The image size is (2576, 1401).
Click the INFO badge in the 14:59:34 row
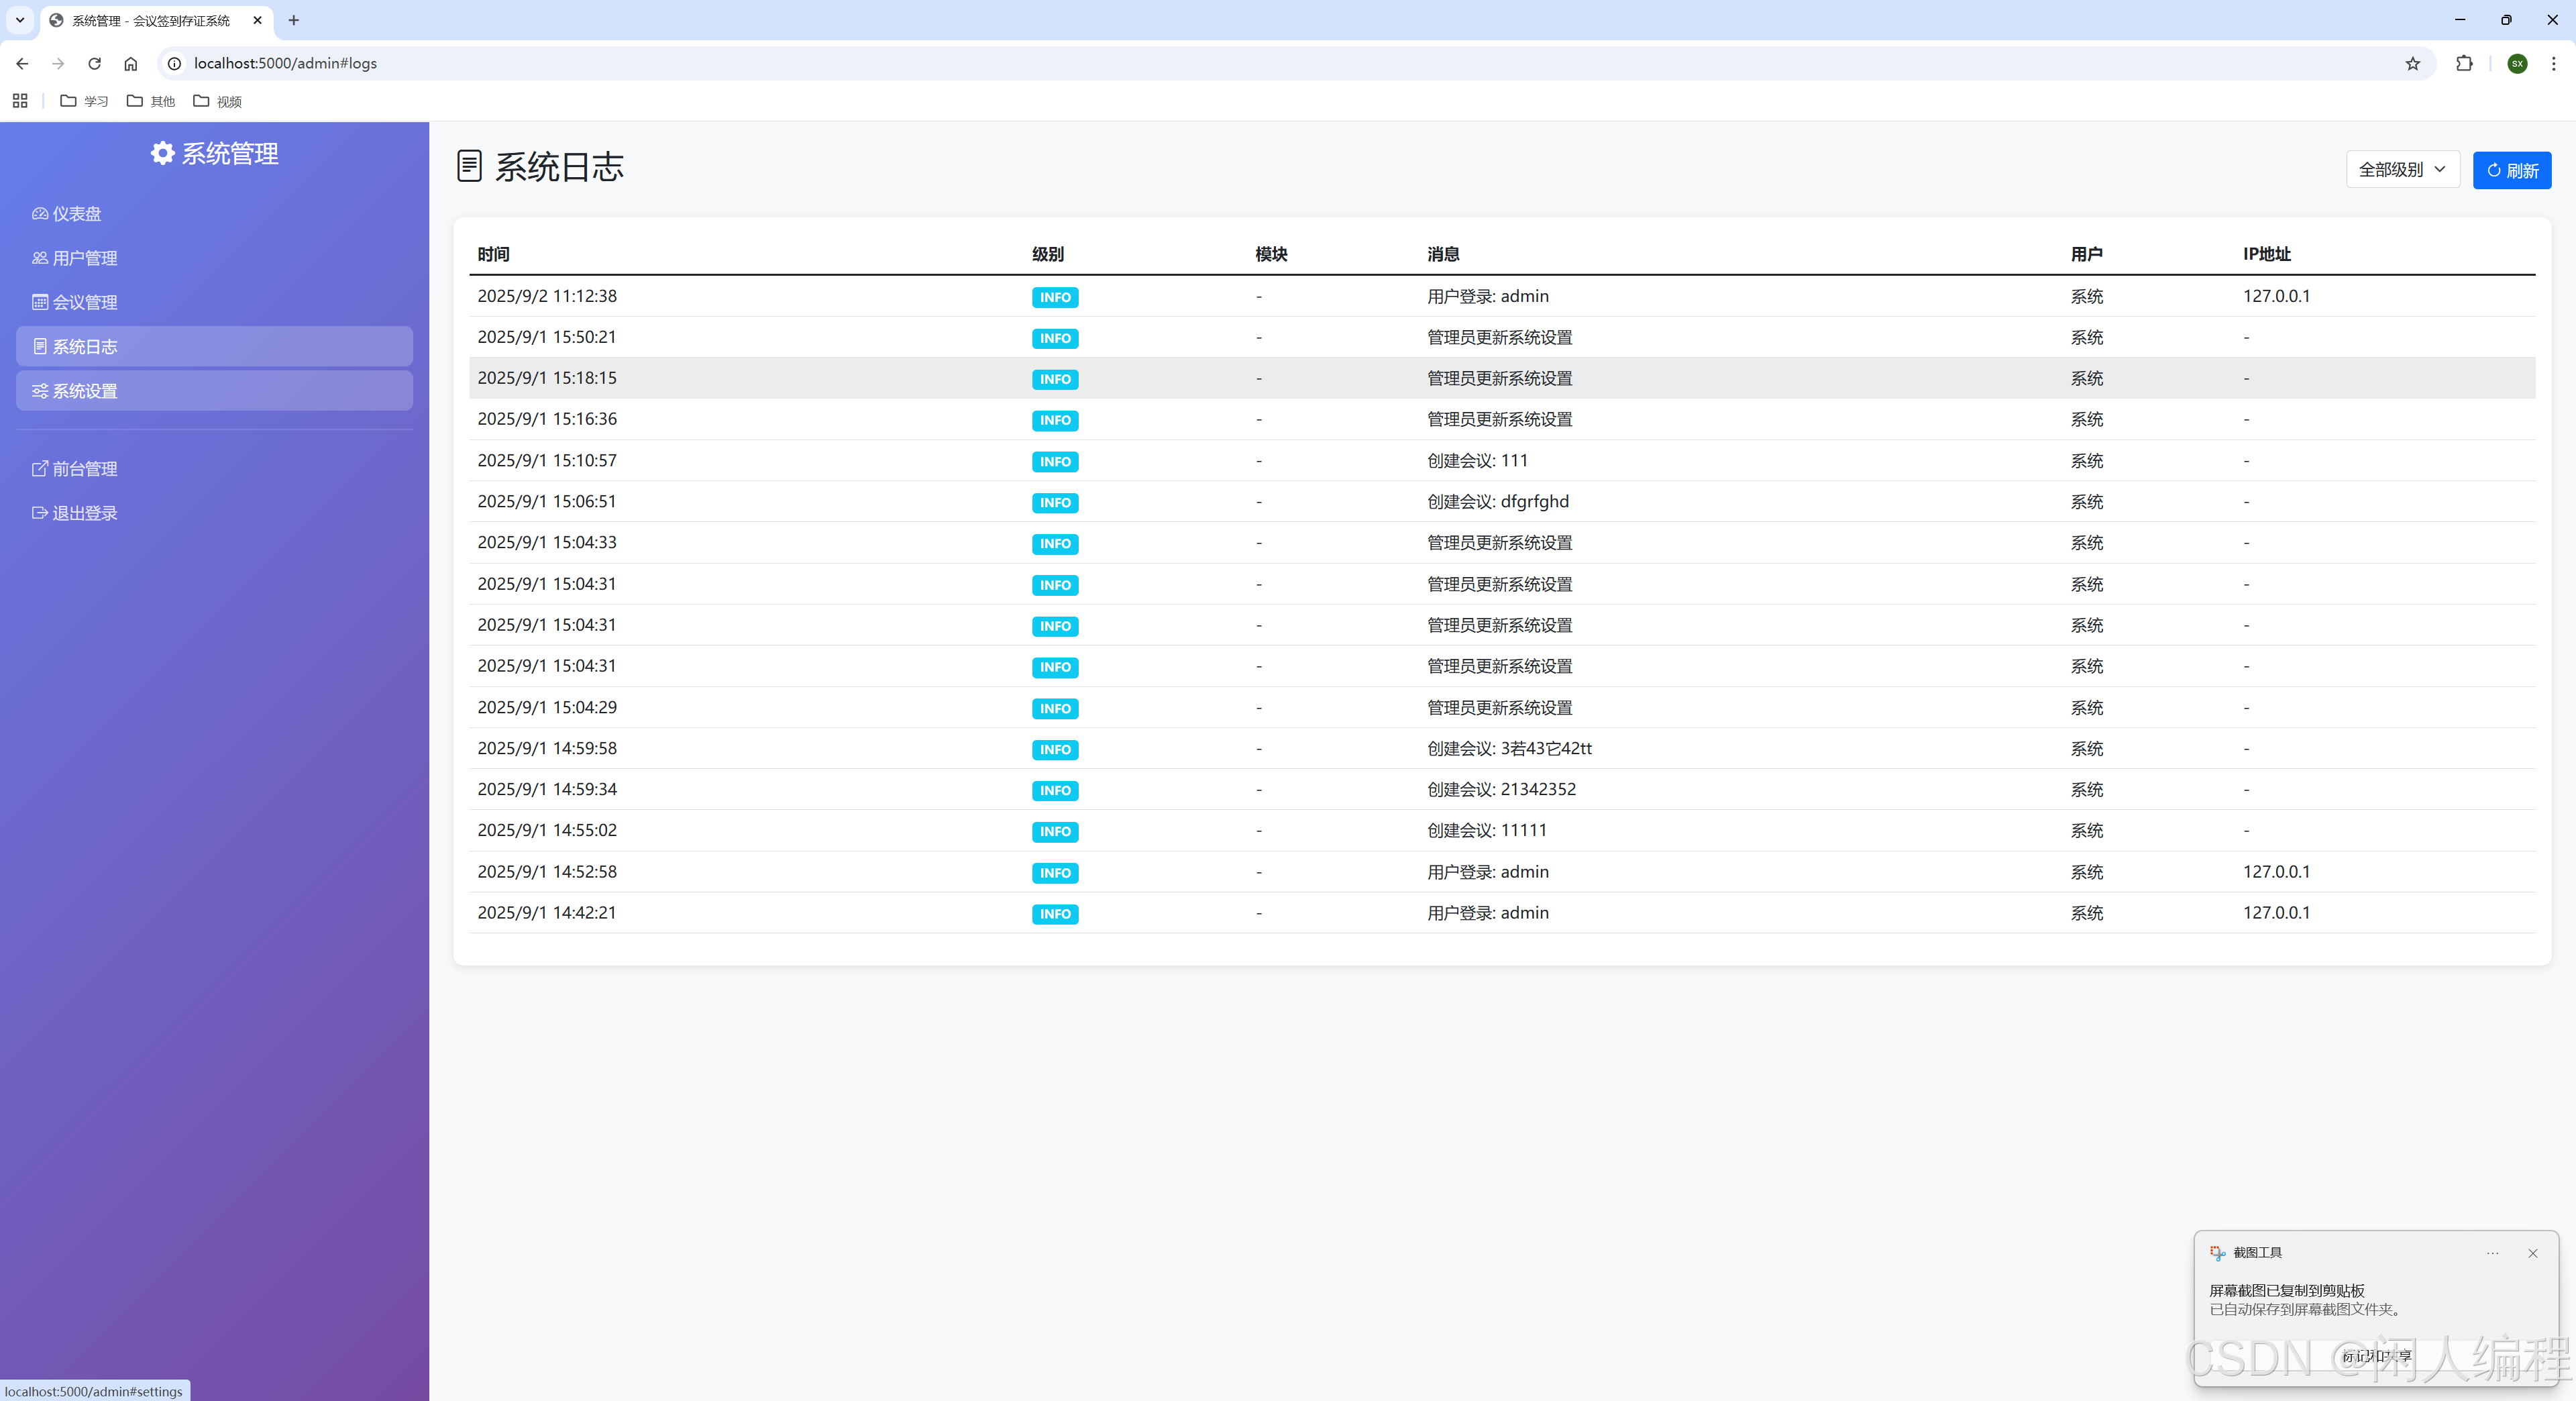(x=1055, y=790)
